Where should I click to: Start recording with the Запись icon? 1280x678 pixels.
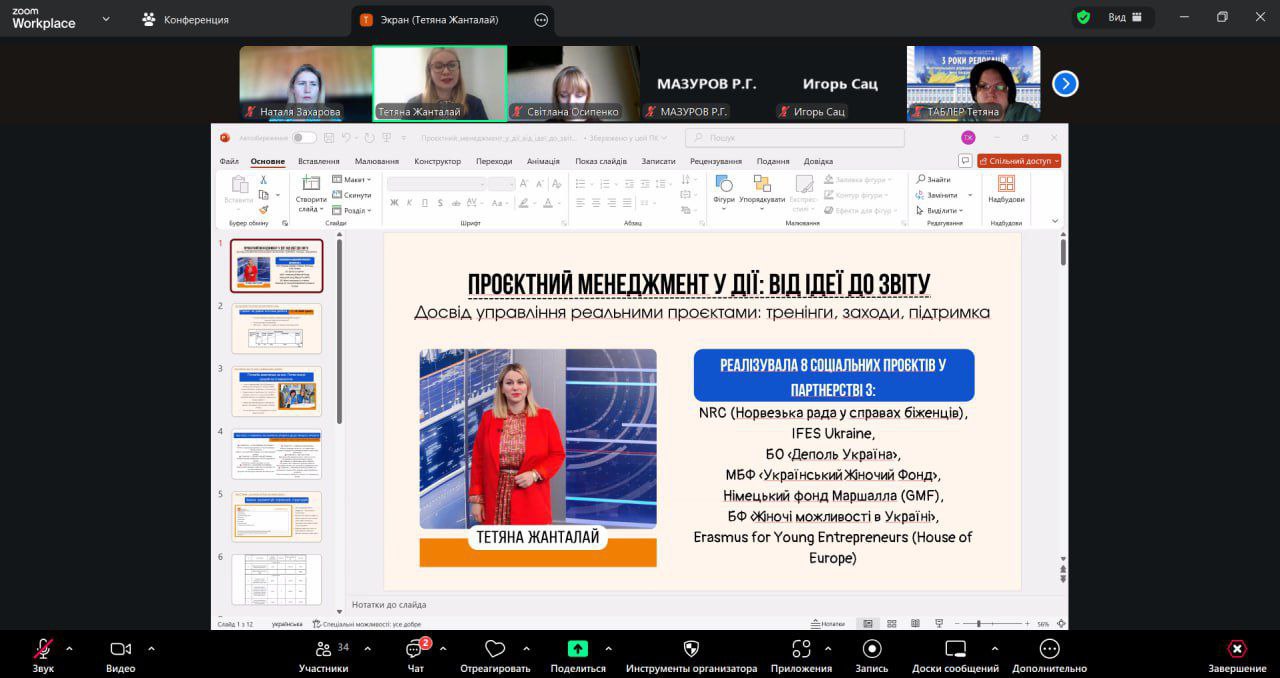tap(871, 649)
